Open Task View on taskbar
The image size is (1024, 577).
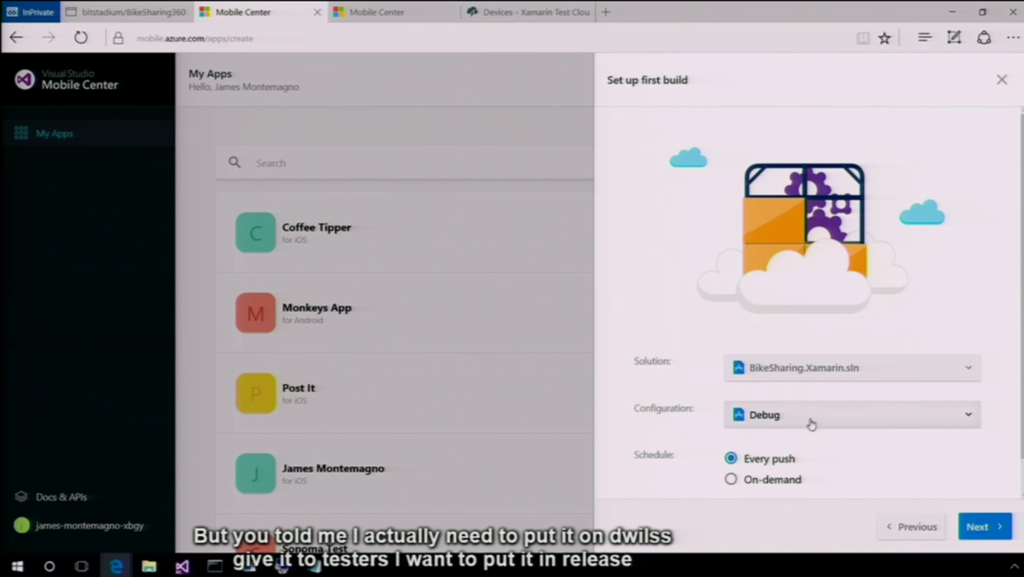point(82,566)
